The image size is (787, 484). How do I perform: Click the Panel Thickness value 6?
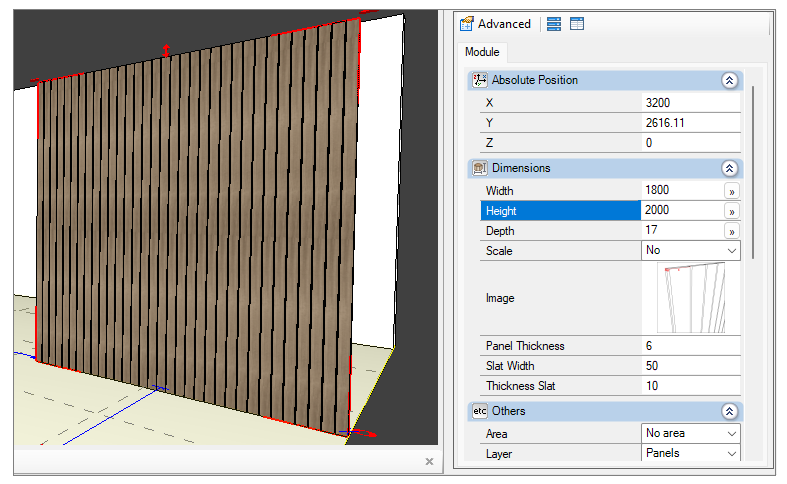click(x=649, y=346)
